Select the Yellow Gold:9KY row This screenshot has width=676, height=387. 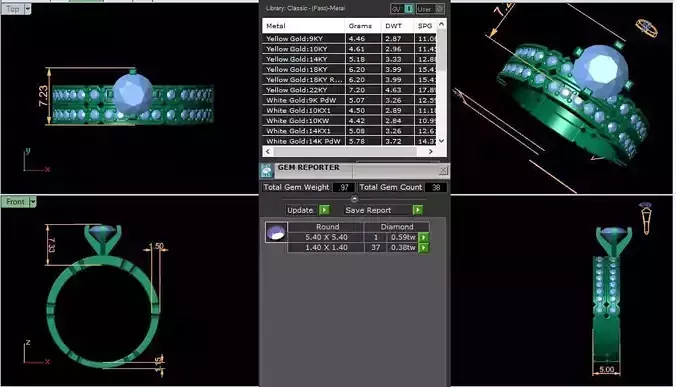point(349,39)
